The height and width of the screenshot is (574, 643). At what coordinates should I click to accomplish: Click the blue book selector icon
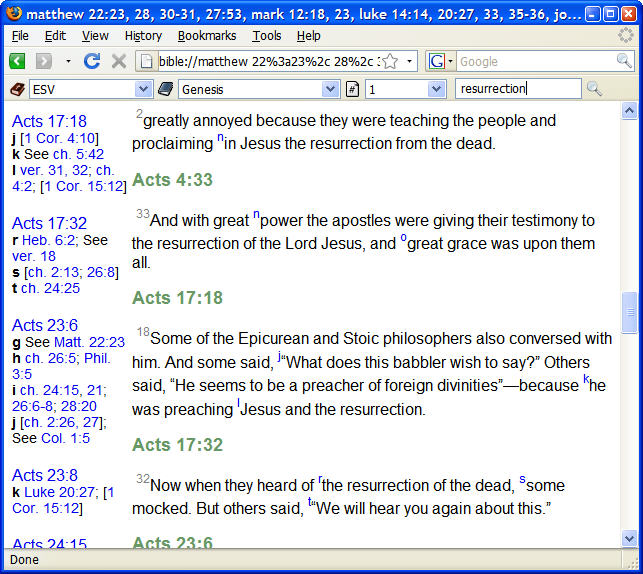[166, 89]
